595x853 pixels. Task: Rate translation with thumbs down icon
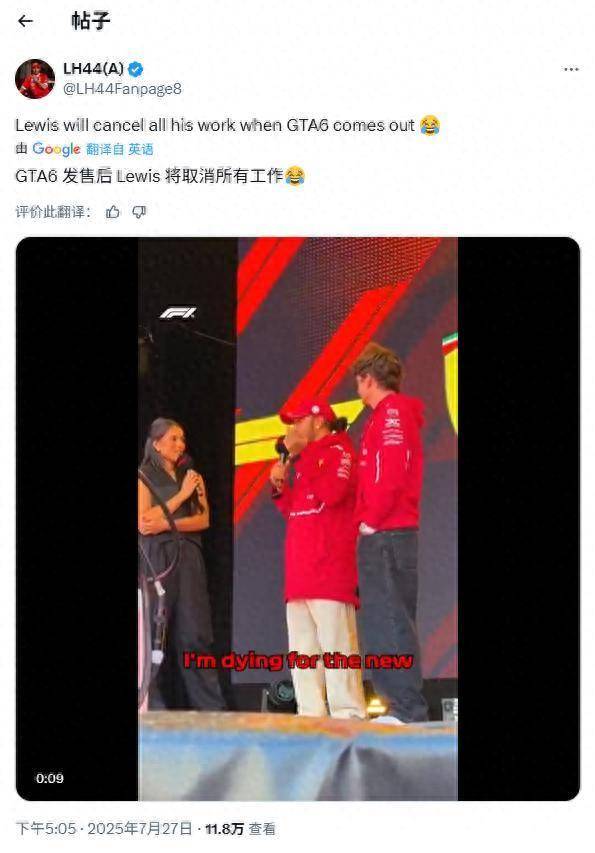139,212
